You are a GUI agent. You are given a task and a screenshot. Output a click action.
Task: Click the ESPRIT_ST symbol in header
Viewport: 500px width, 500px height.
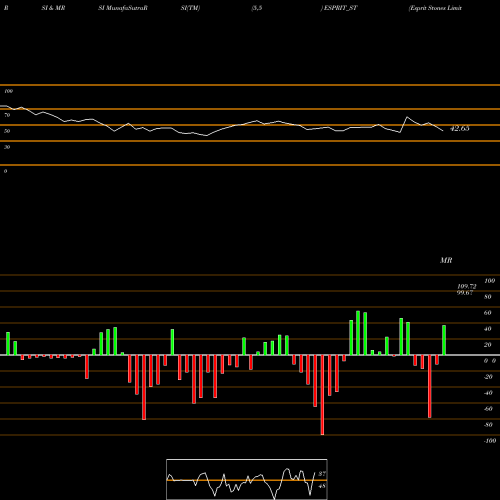[339, 8]
